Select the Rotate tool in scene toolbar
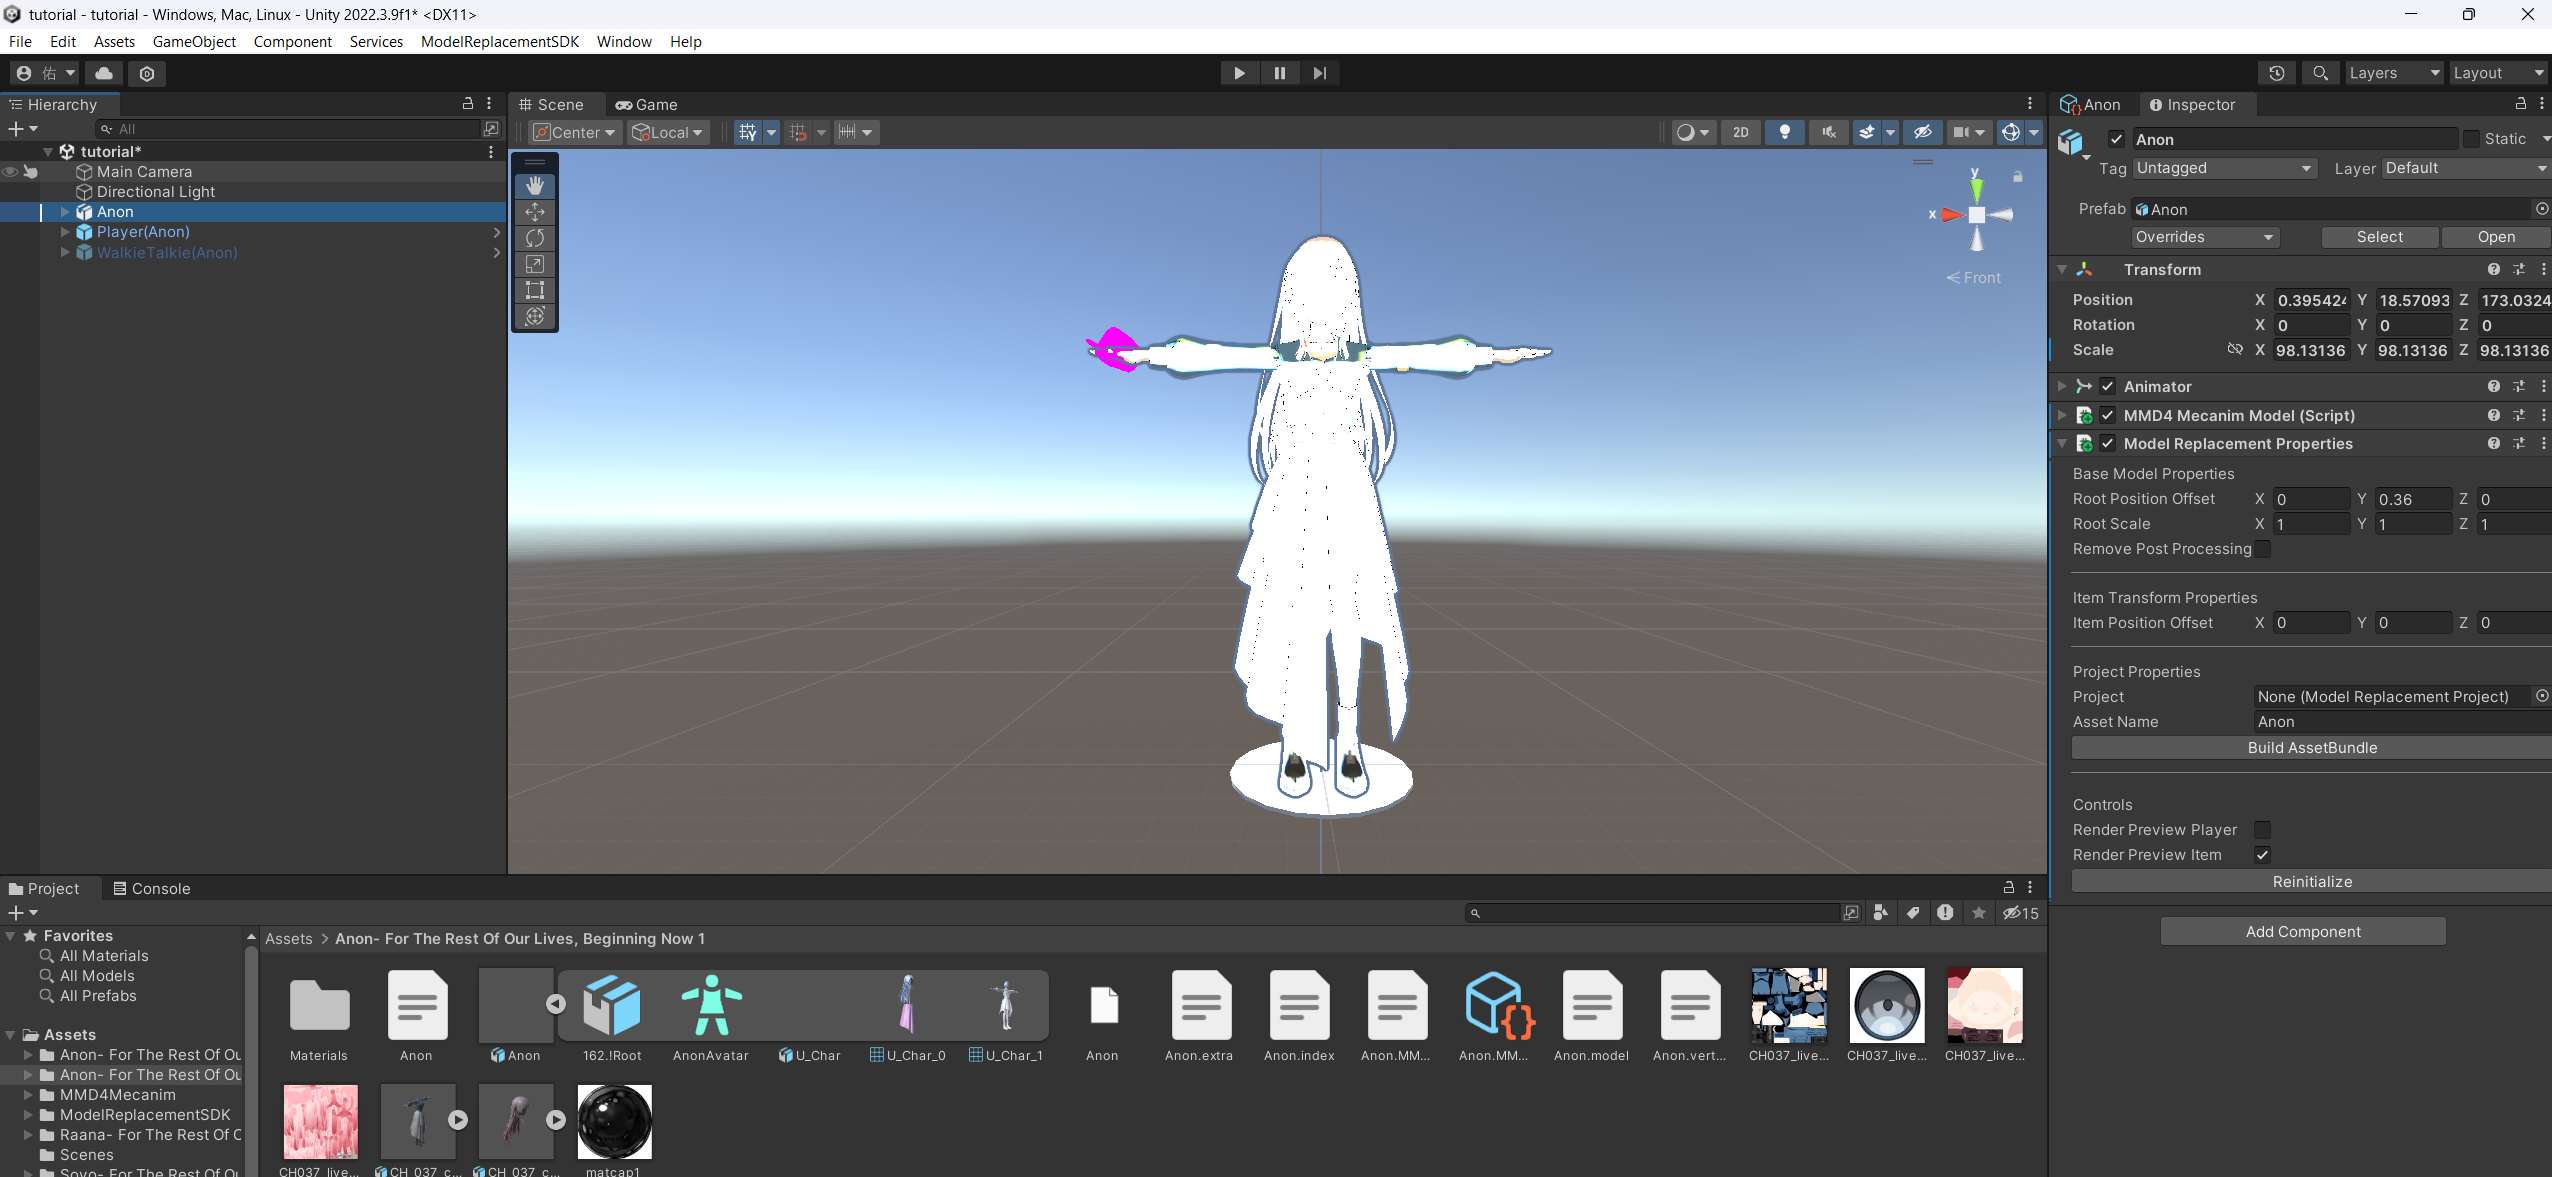 (x=535, y=238)
